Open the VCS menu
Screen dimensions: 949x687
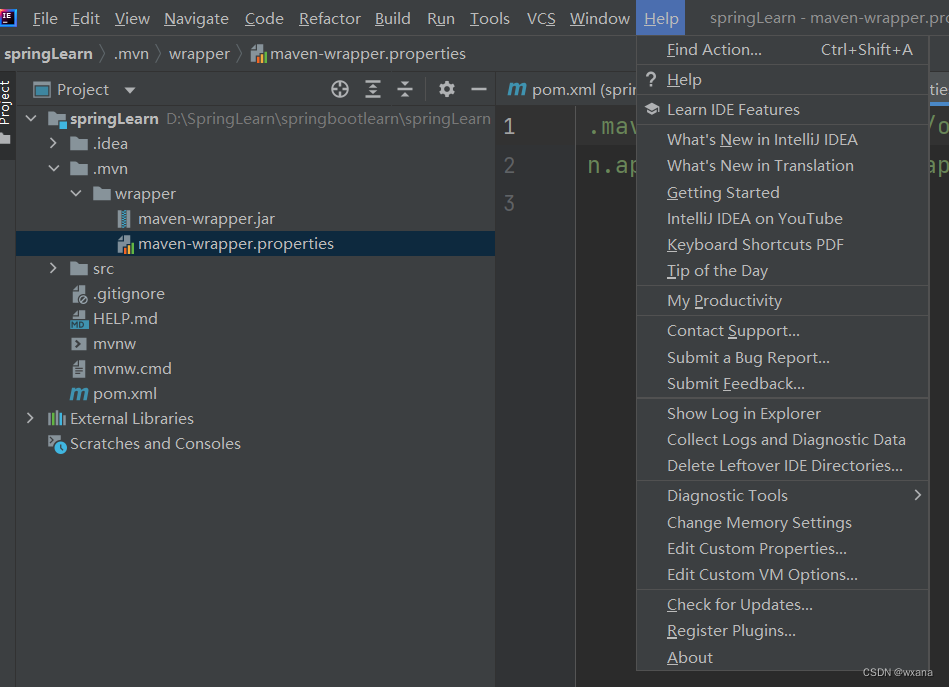pyautogui.click(x=540, y=17)
